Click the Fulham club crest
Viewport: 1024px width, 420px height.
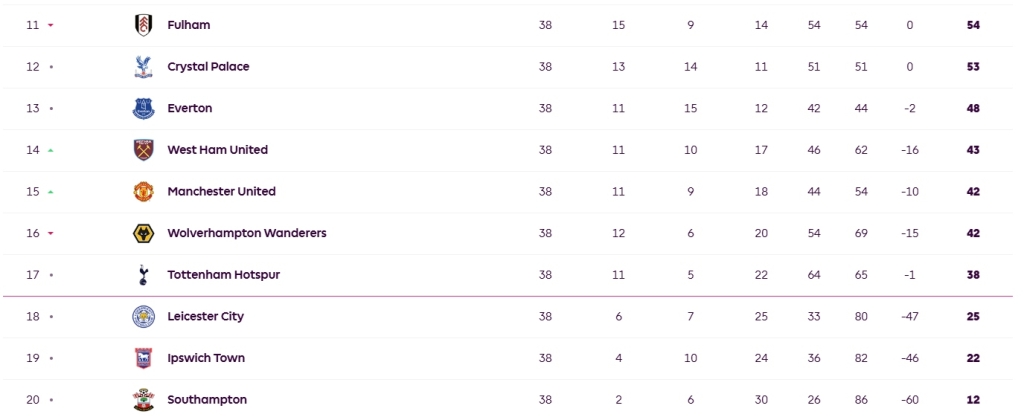(x=144, y=25)
